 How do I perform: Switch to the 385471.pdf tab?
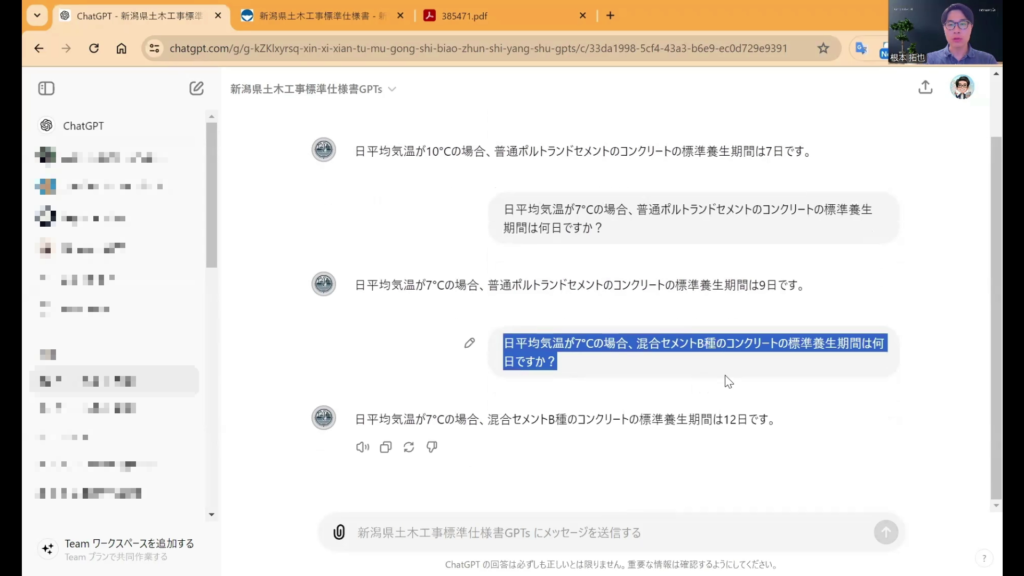click(x=500, y=16)
